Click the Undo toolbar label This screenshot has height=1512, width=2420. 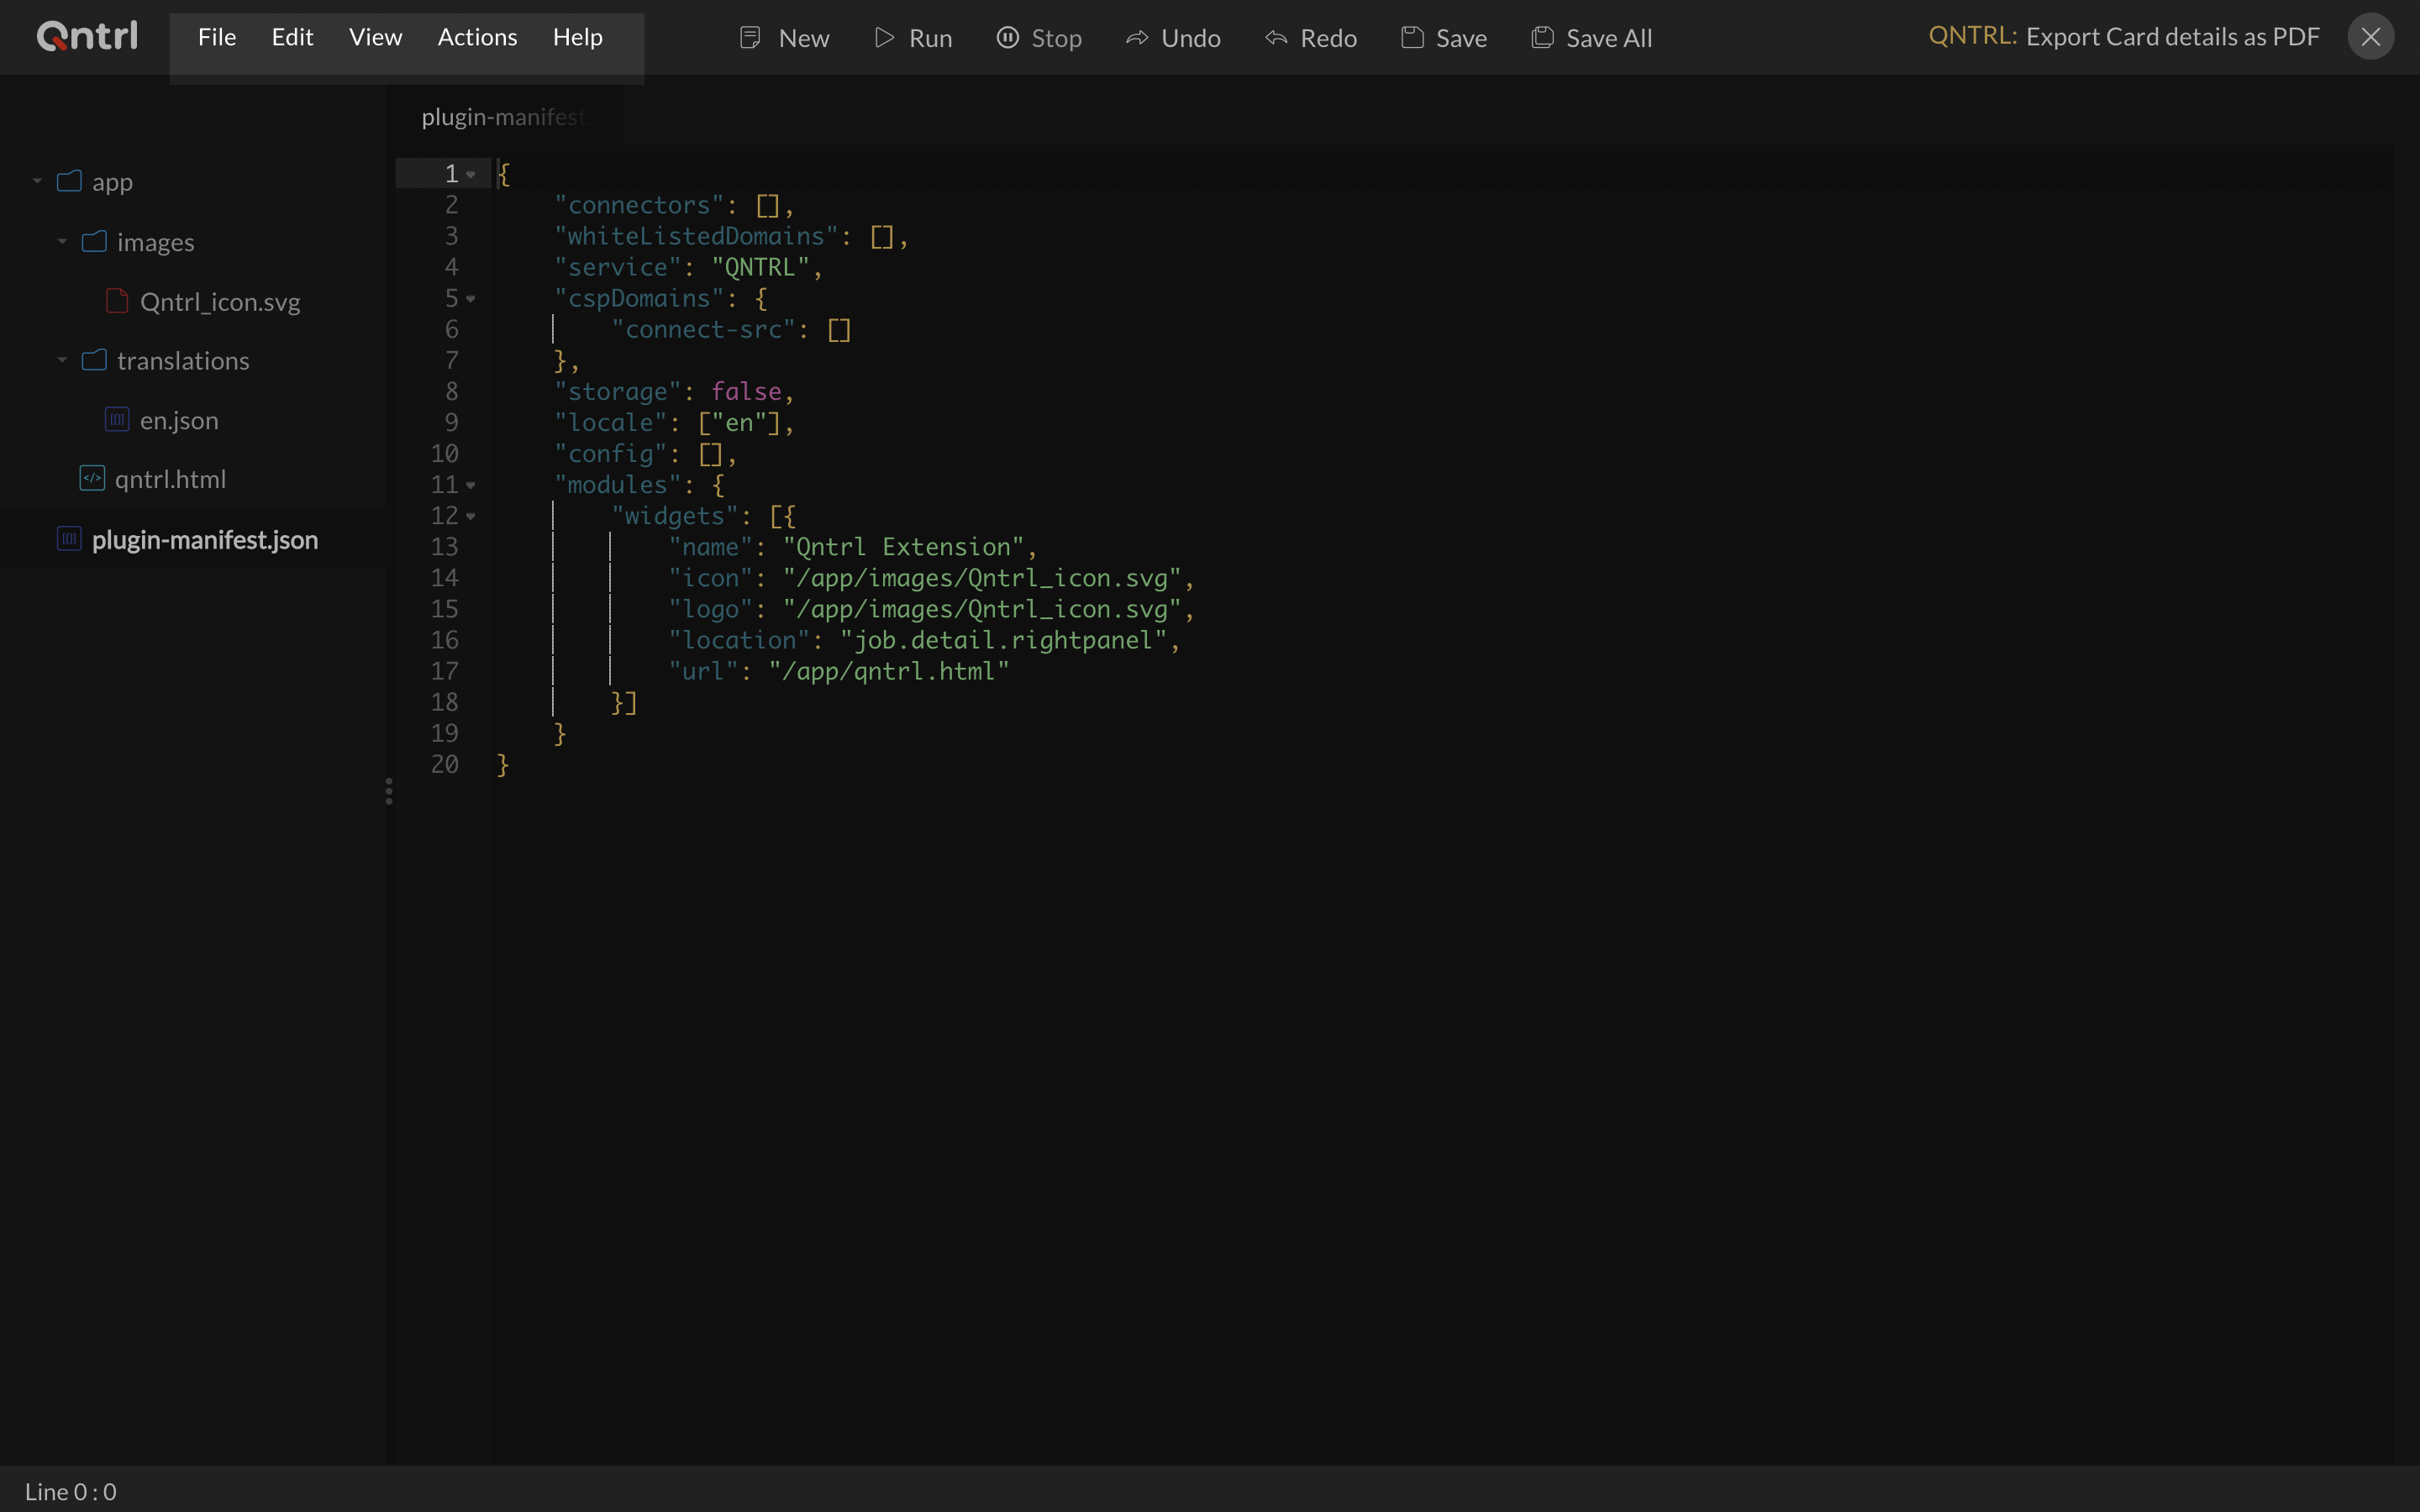pos(1190,38)
